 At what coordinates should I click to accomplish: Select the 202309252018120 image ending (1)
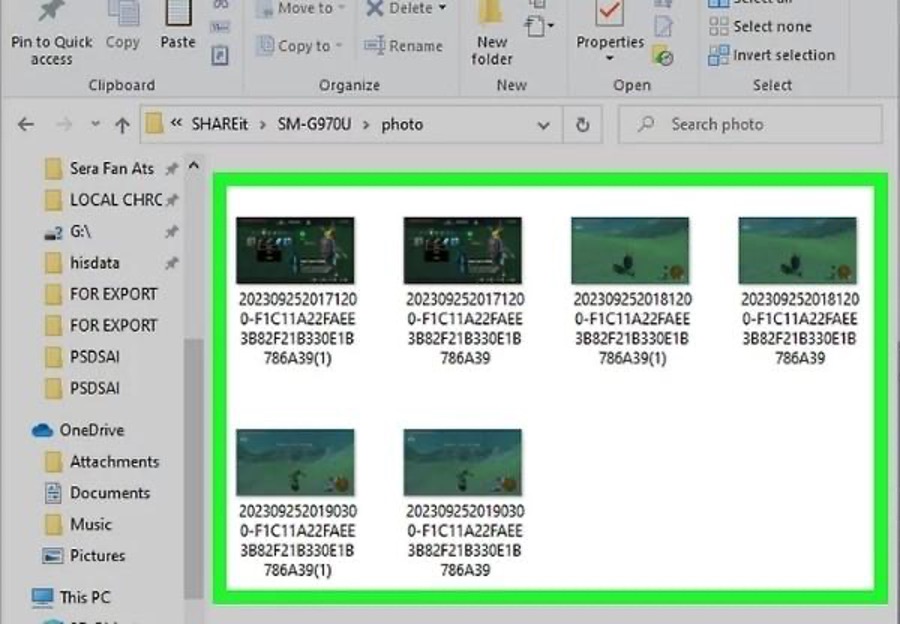click(x=631, y=292)
